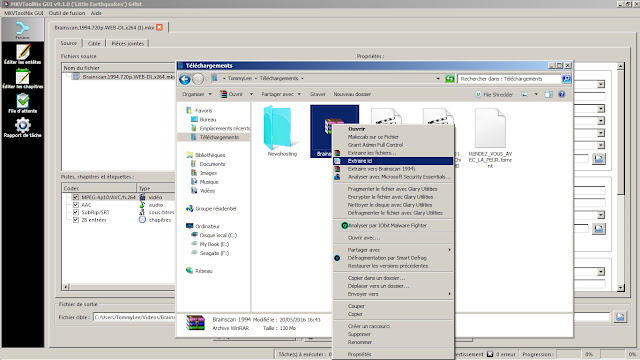Click Explorer back navigation arrow
640x360 pixels.
[x=184, y=79]
